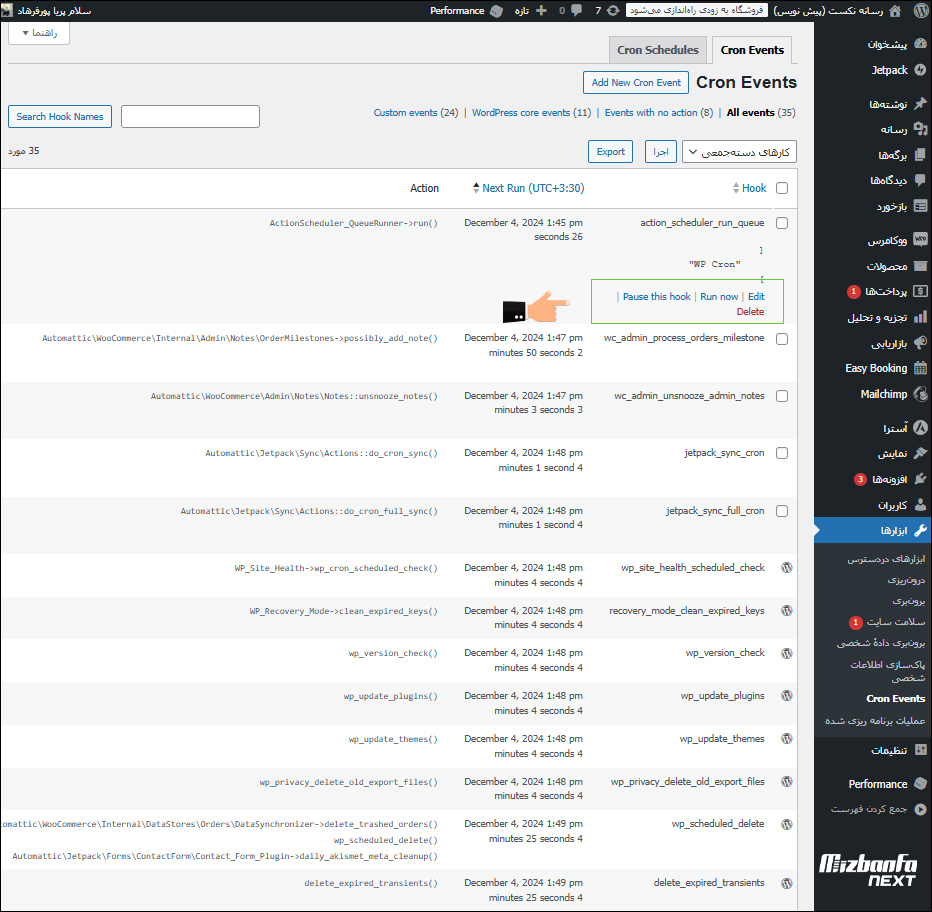Switch to Cron Schedules tab
Viewport: 932px width, 912px height.
pos(657,50)
